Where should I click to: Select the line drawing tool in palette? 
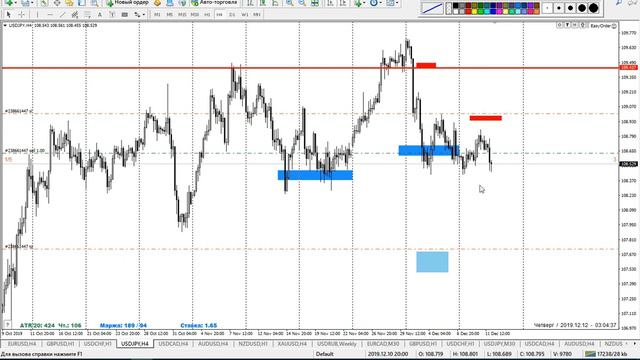[432, 7]
